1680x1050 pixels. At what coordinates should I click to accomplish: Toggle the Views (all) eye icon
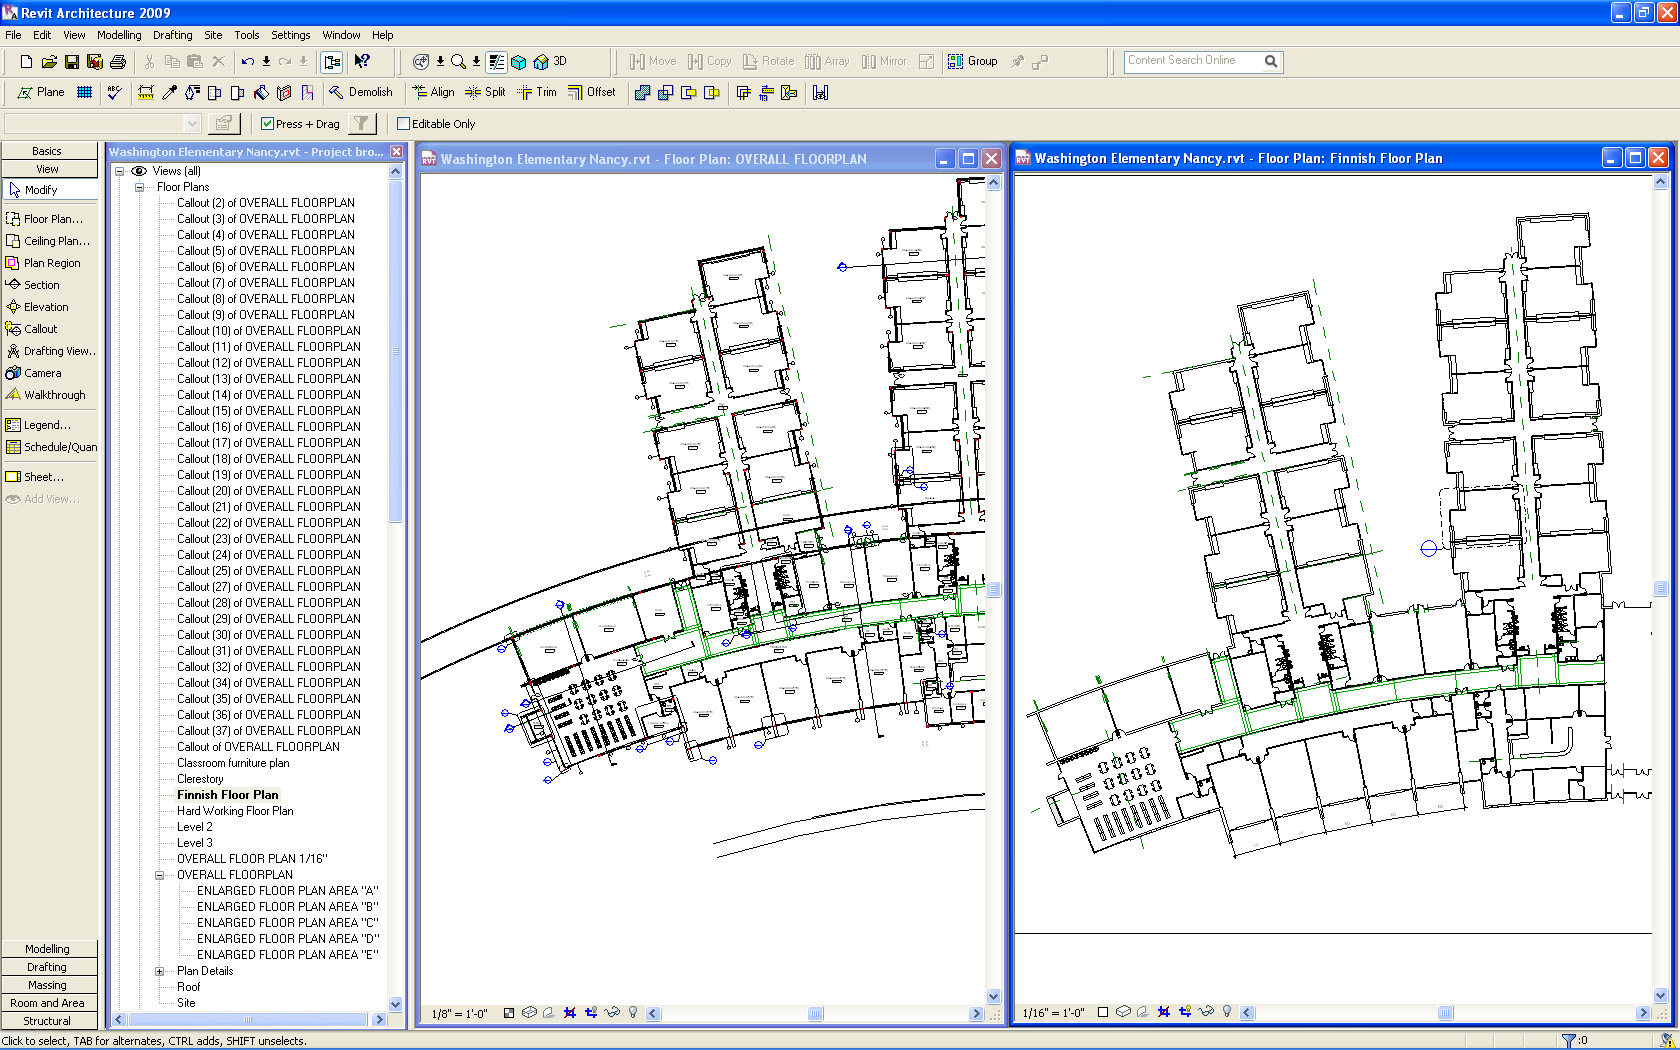pyautogui.click(x=139, y=171)
